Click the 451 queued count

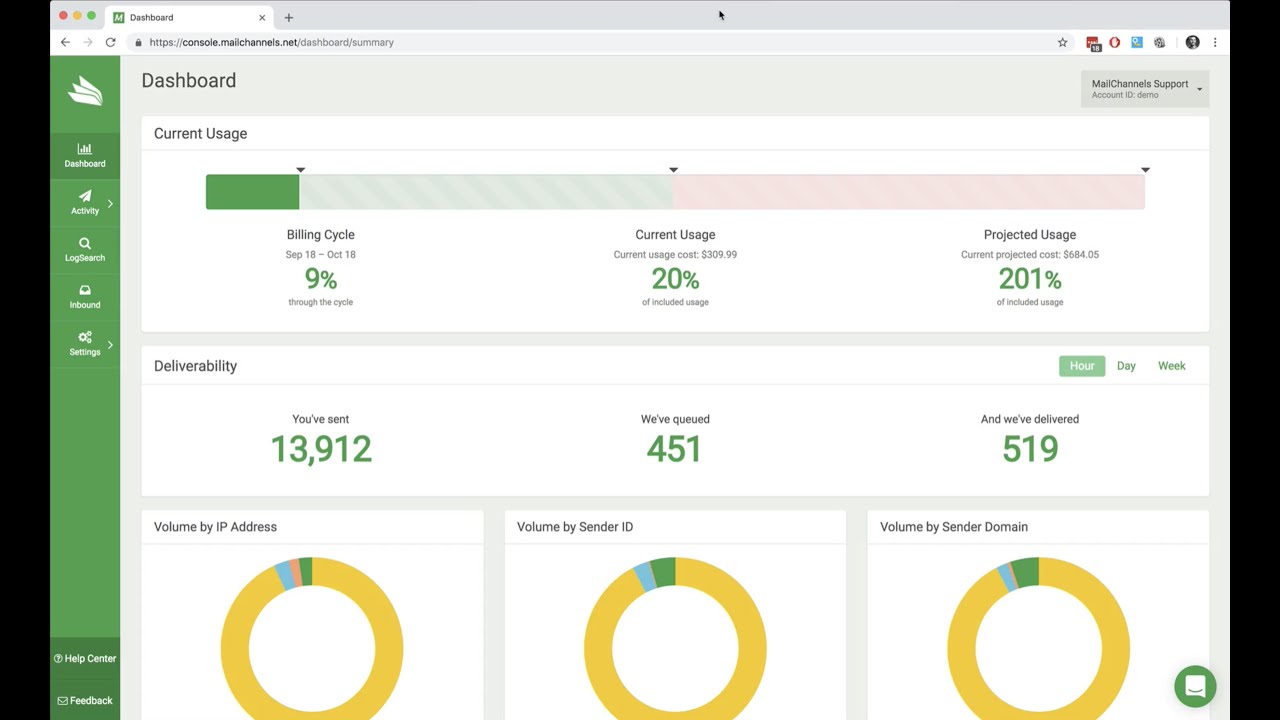[x=674, y=449]
